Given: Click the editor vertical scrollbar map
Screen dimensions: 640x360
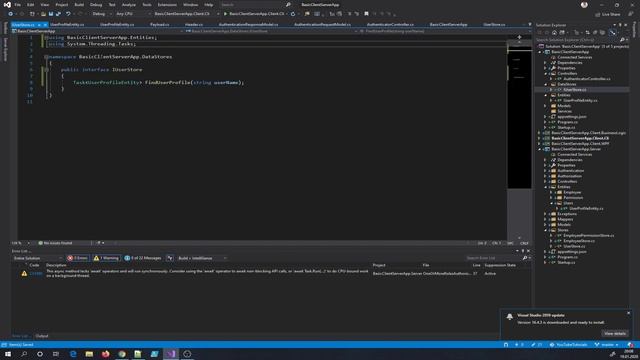Looking at the screenshot, I should (519, 139).
